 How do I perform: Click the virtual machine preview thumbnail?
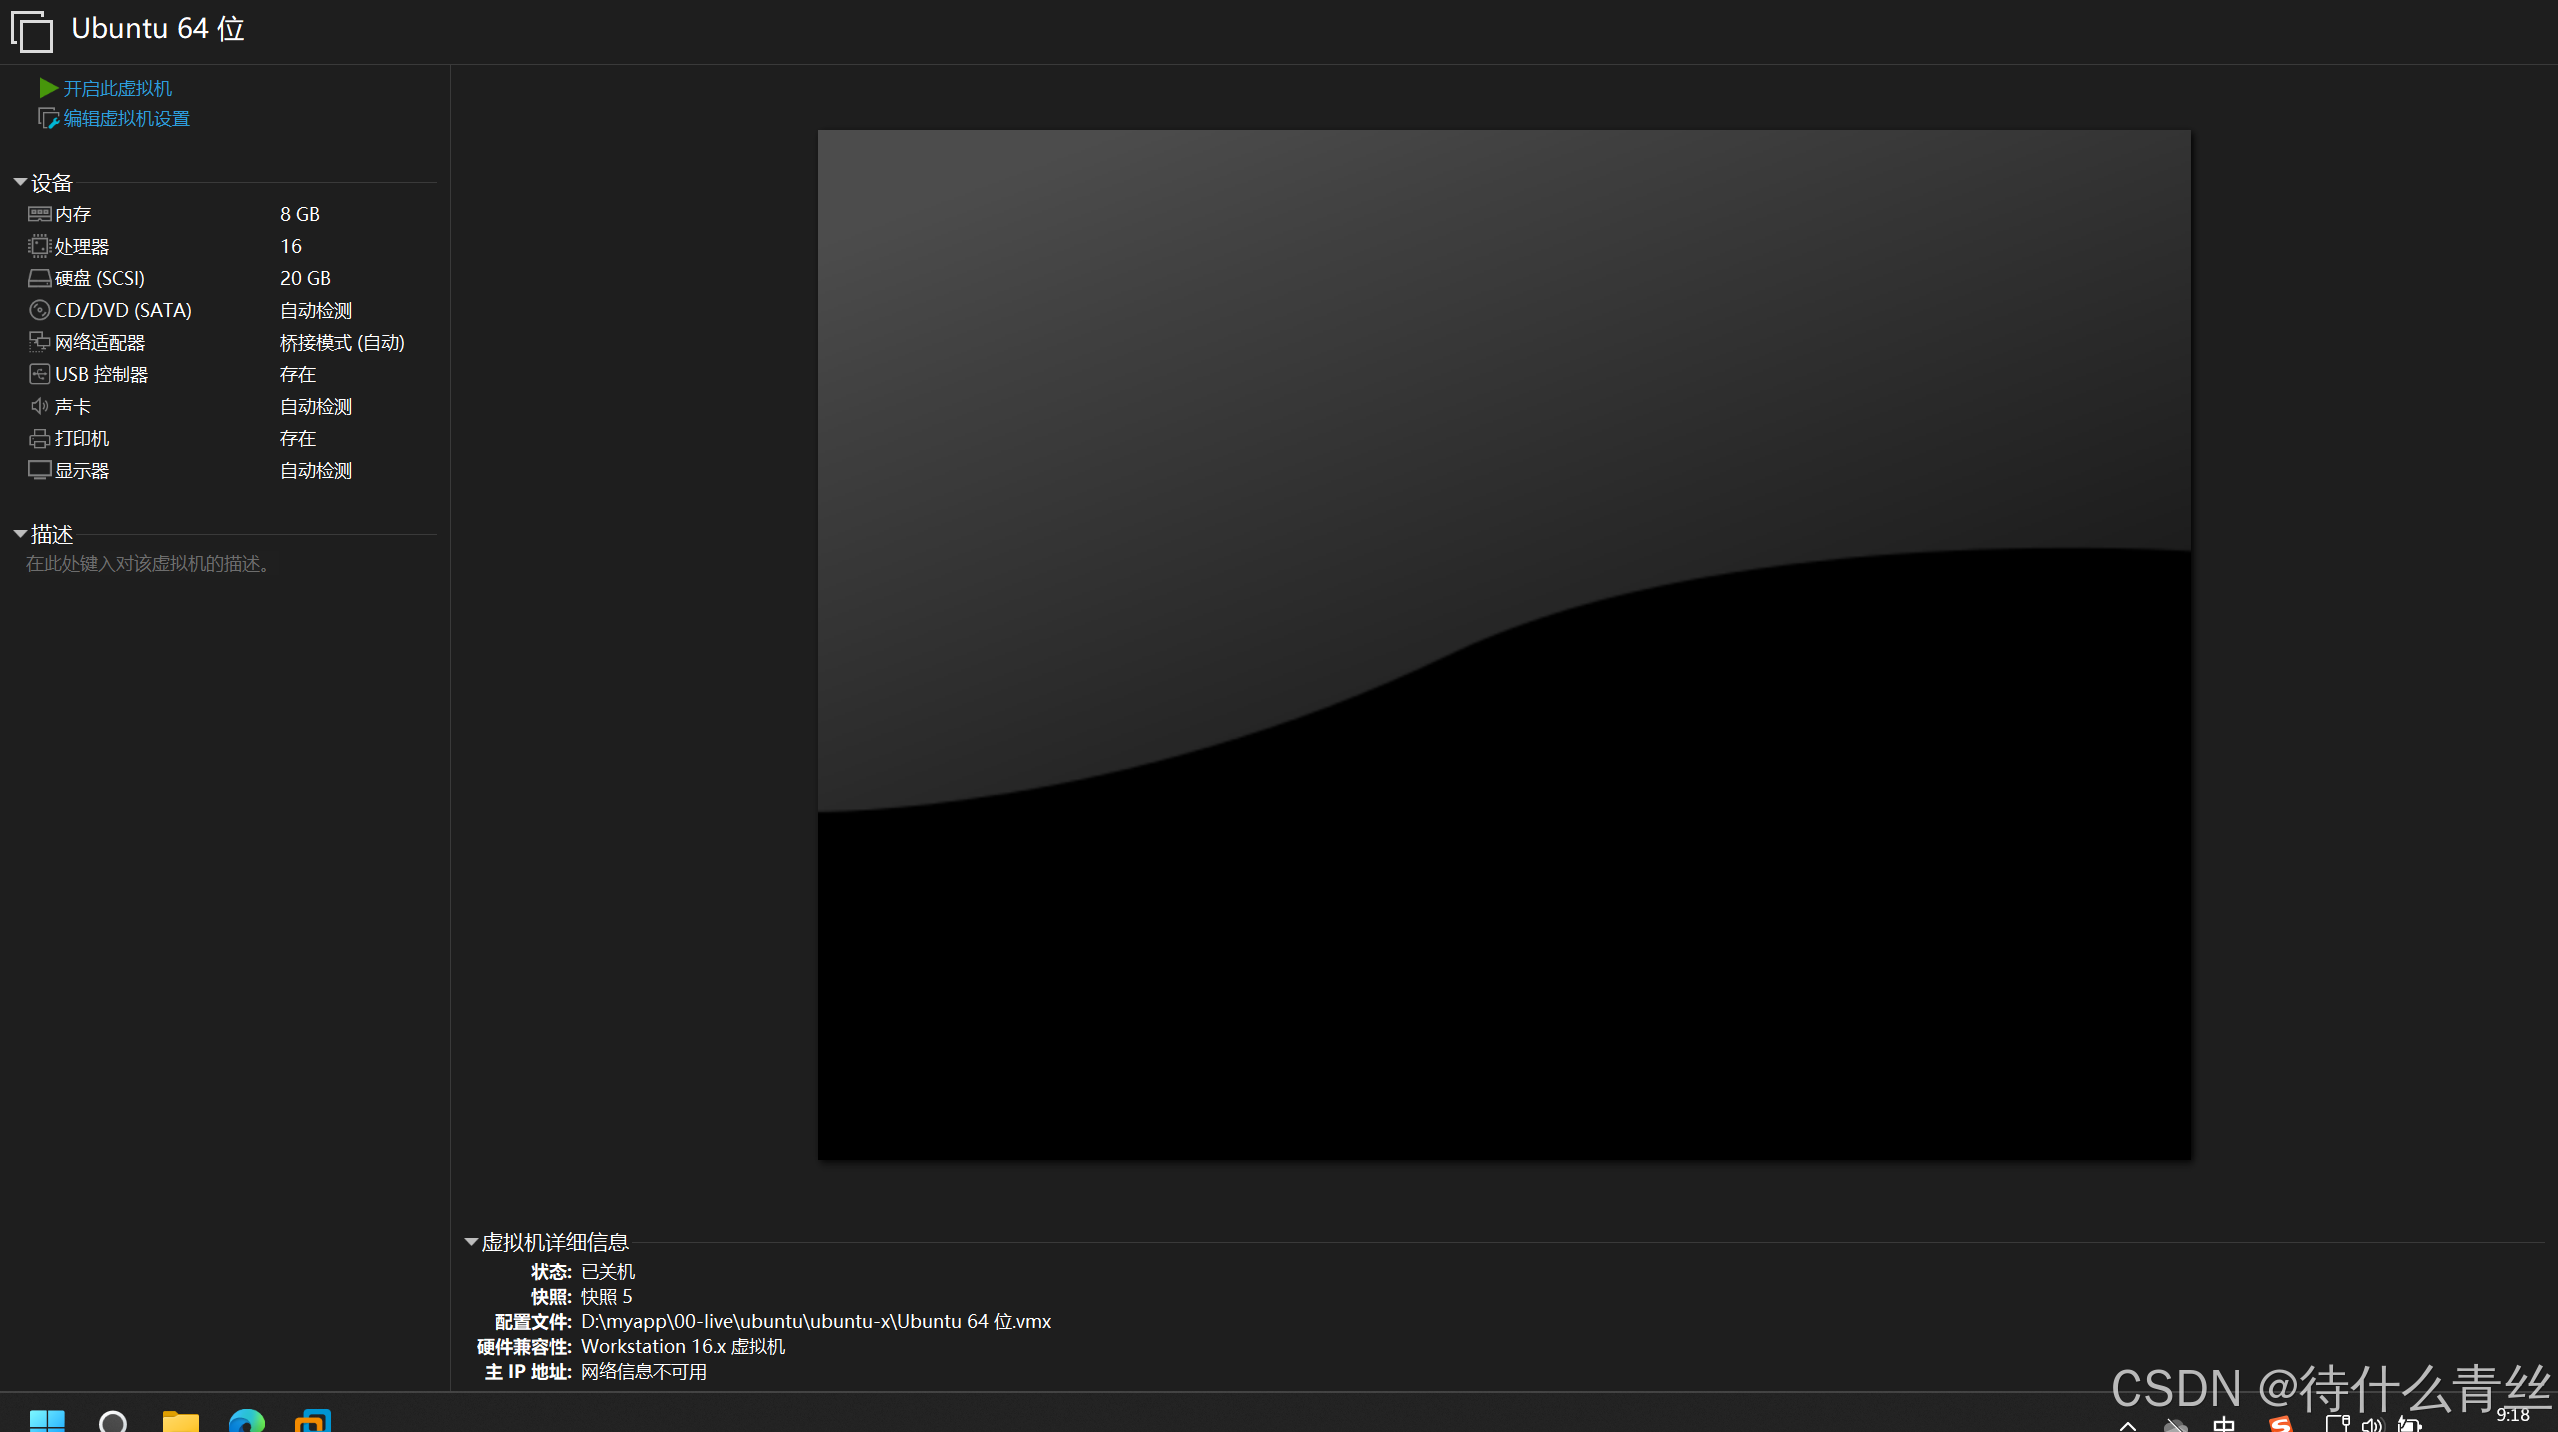point(1504,645)
